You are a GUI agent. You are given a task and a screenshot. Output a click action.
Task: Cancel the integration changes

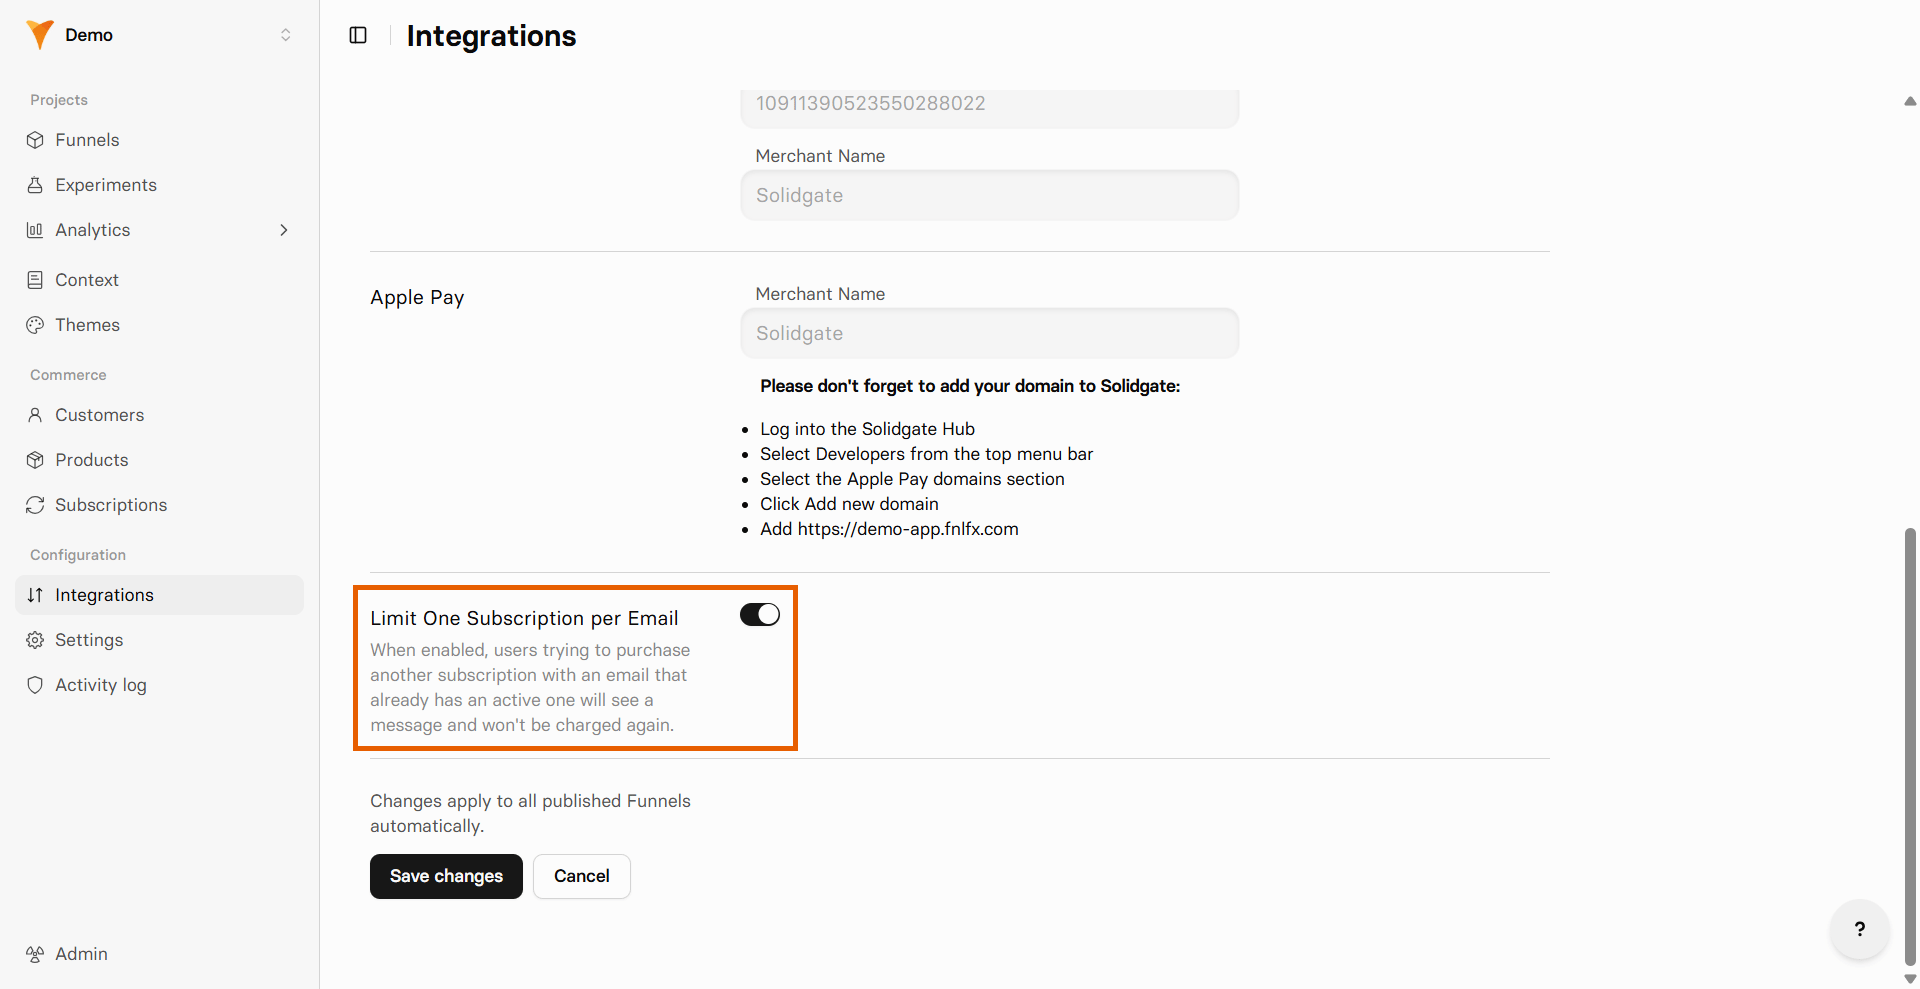point(582,876)
